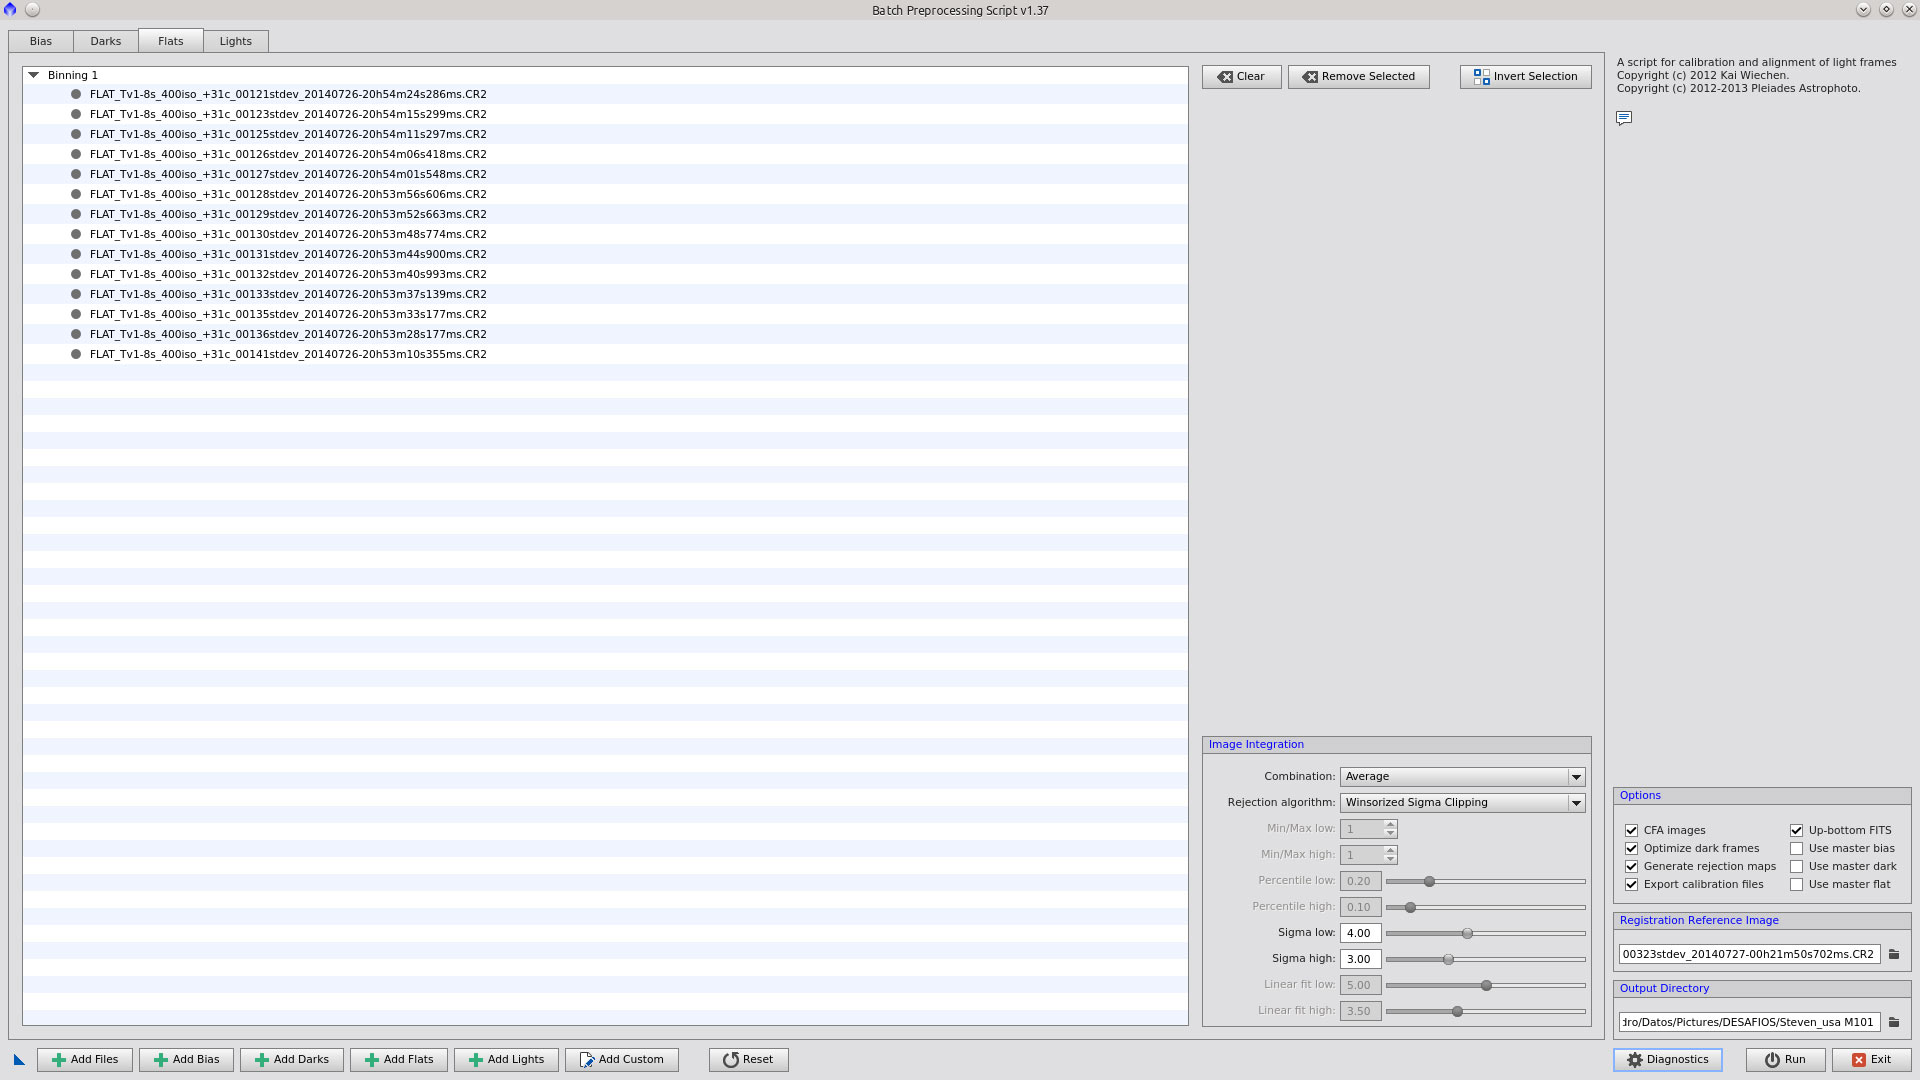Image resolution: width=1920 pixels, height=1080 pixels.
Task: Click Invert Selection button
Action: click(x=1525, y=77)
